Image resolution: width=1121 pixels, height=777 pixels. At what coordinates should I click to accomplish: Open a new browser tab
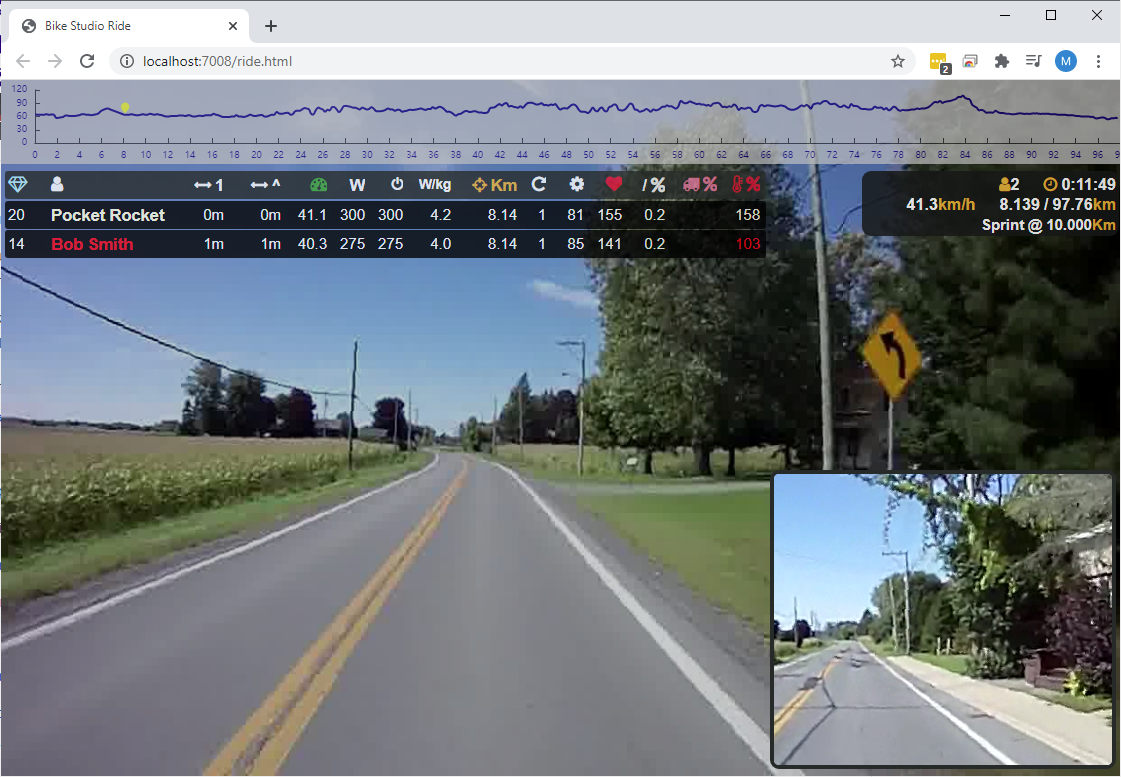pyautogui.click(x=270, y=26)
